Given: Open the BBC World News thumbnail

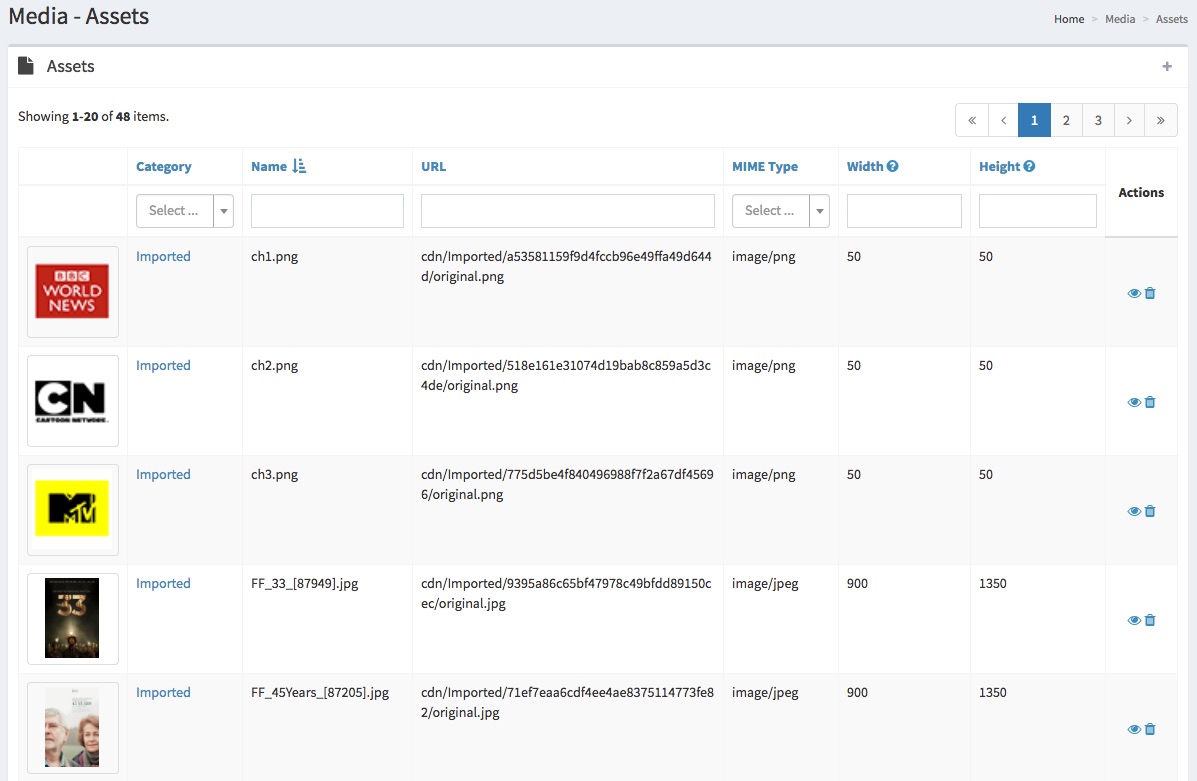Looking at the screenshot, I should click(x=72, y=292).
